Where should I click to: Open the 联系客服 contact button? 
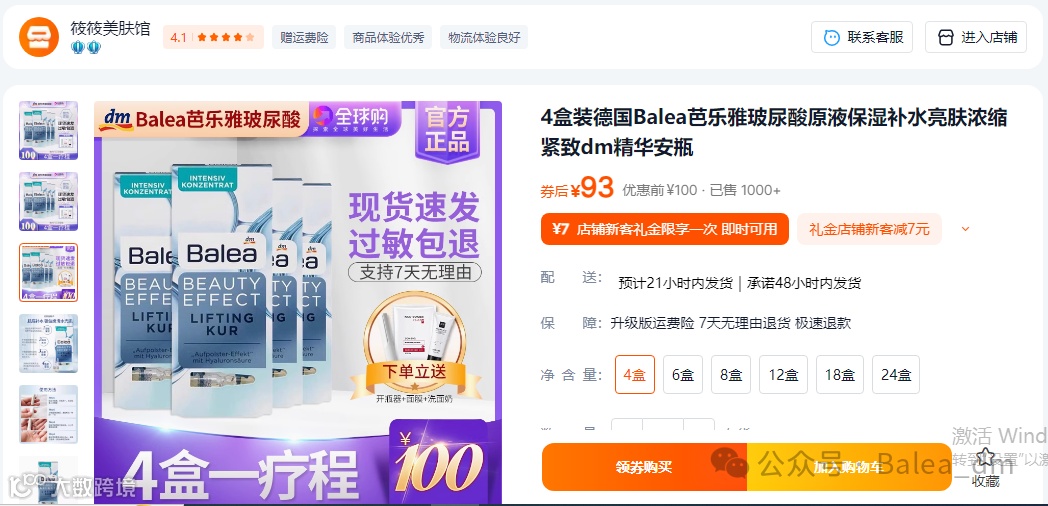(x=862, y=37)
